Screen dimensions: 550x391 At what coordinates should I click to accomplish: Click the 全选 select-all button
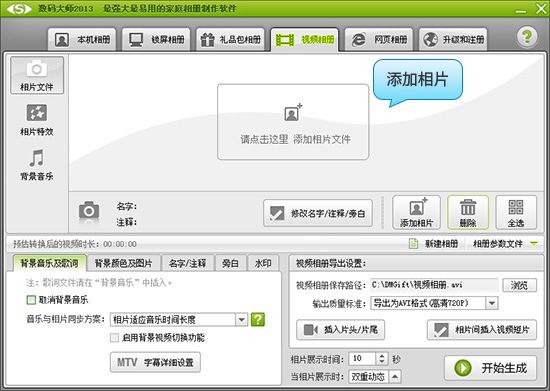click(516, 213)
